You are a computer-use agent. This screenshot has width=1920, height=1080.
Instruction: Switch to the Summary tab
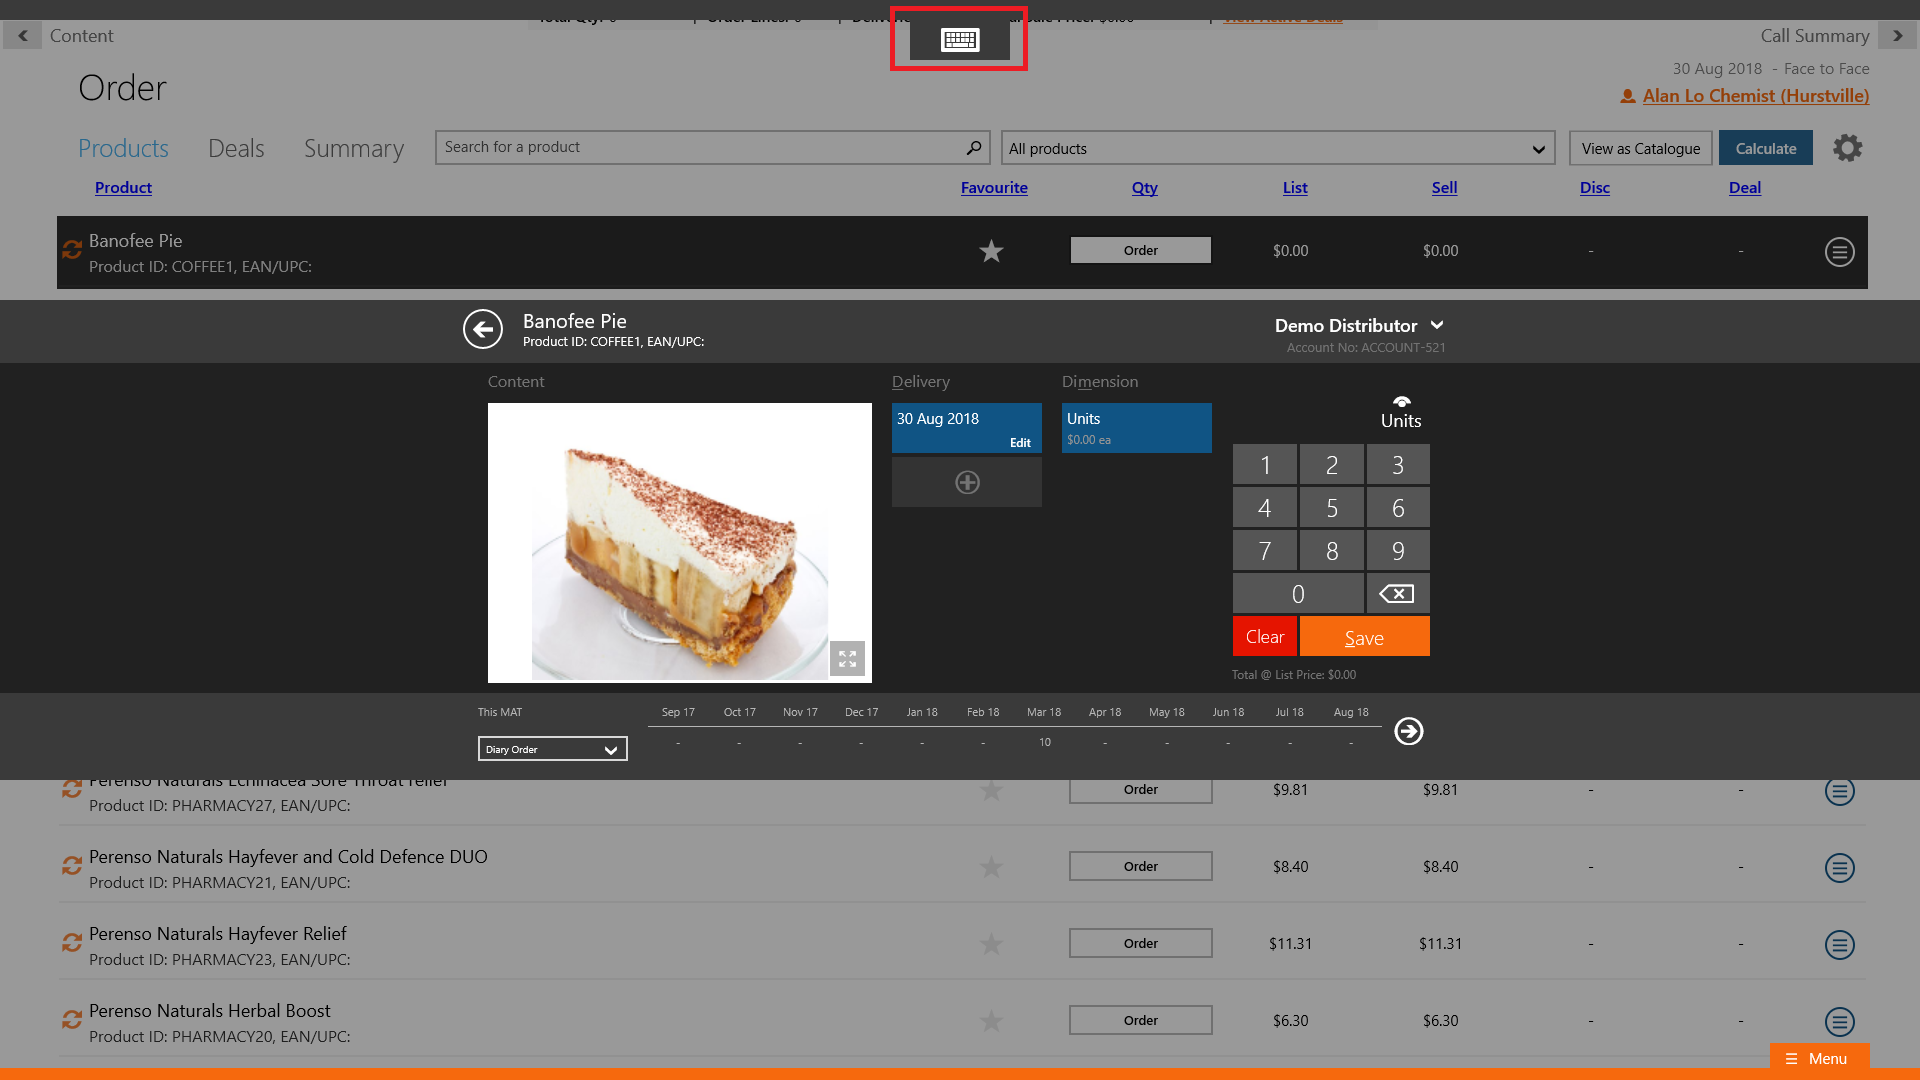(354, 148)
